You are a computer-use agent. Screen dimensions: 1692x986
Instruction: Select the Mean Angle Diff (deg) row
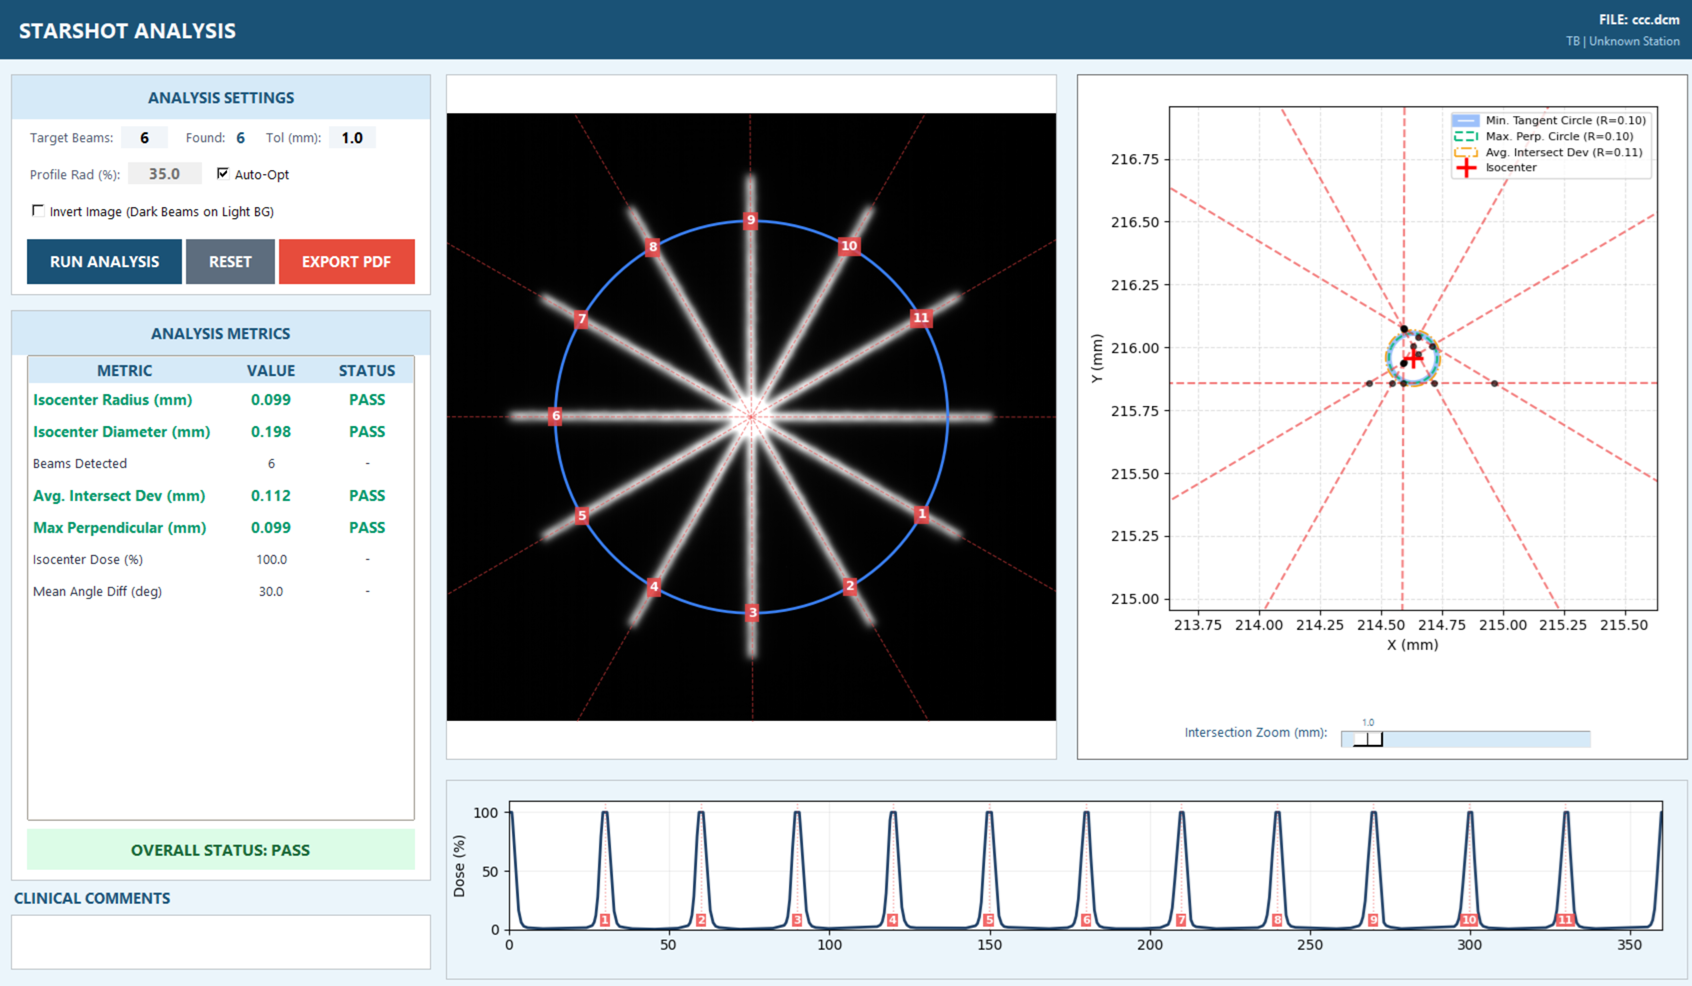click(x=221, y=592)
